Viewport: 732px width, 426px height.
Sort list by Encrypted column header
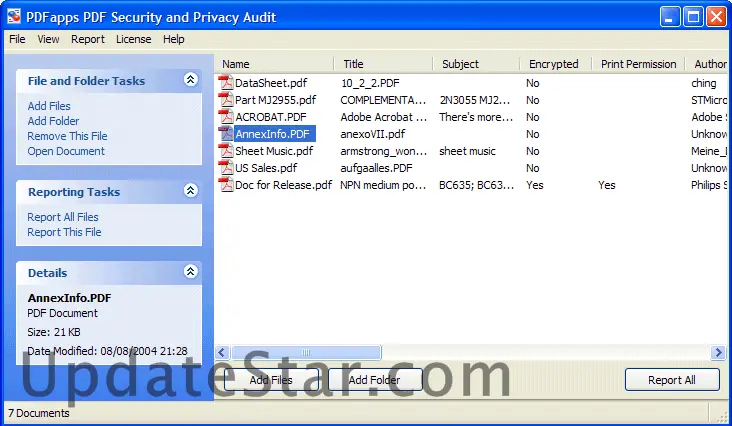pos(556,64)
